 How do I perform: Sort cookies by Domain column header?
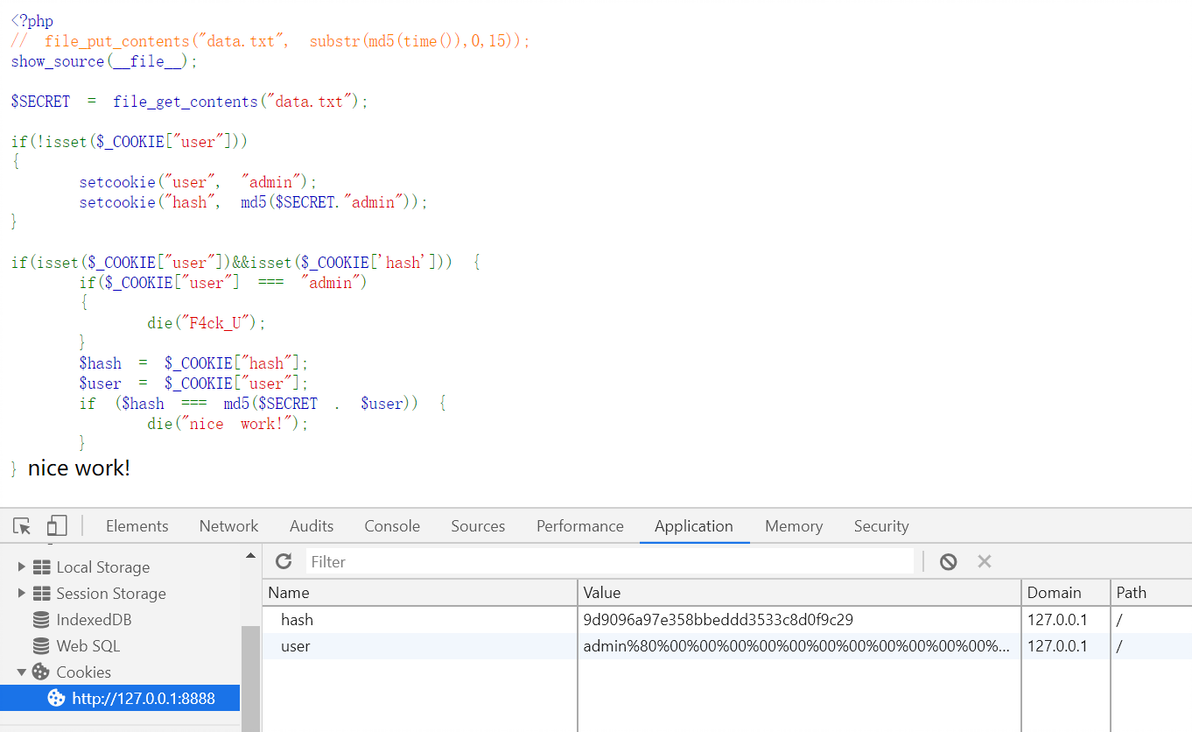tap(1066, 592)
